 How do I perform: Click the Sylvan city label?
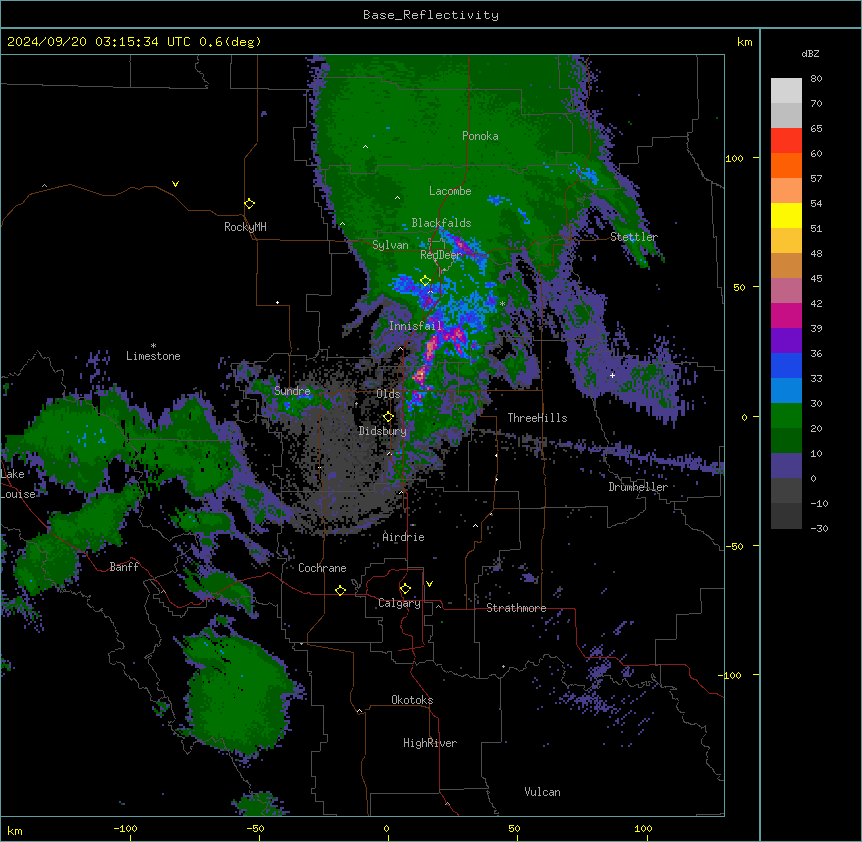pyautogui.click(x=390, y=245)
